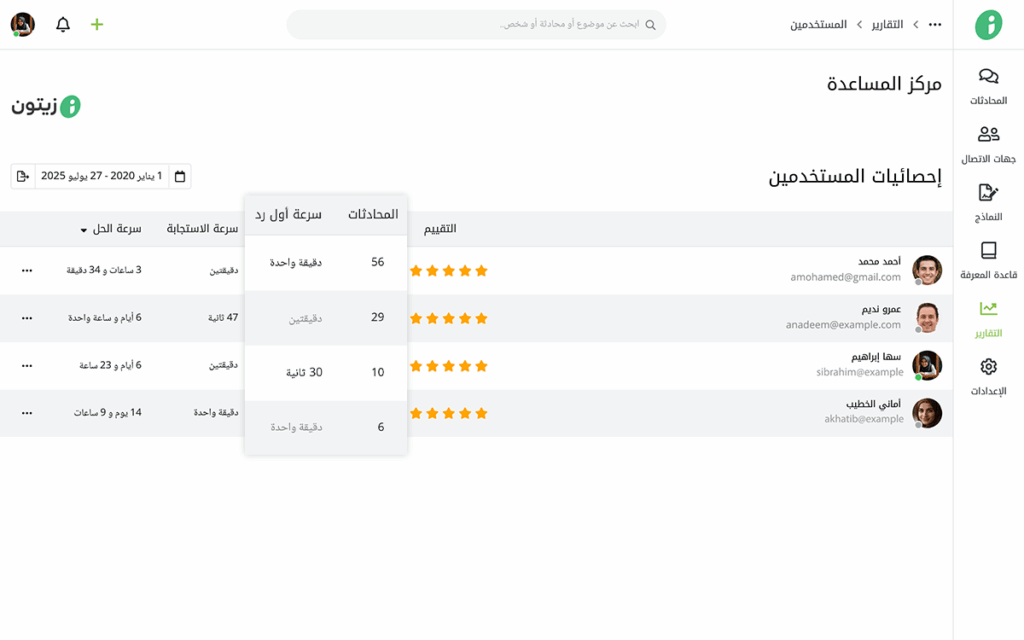Open the date range 1 يناير 2020 - 27 يوليو 2025
This screenshot has width=1024, height=640.
[101, 176]
